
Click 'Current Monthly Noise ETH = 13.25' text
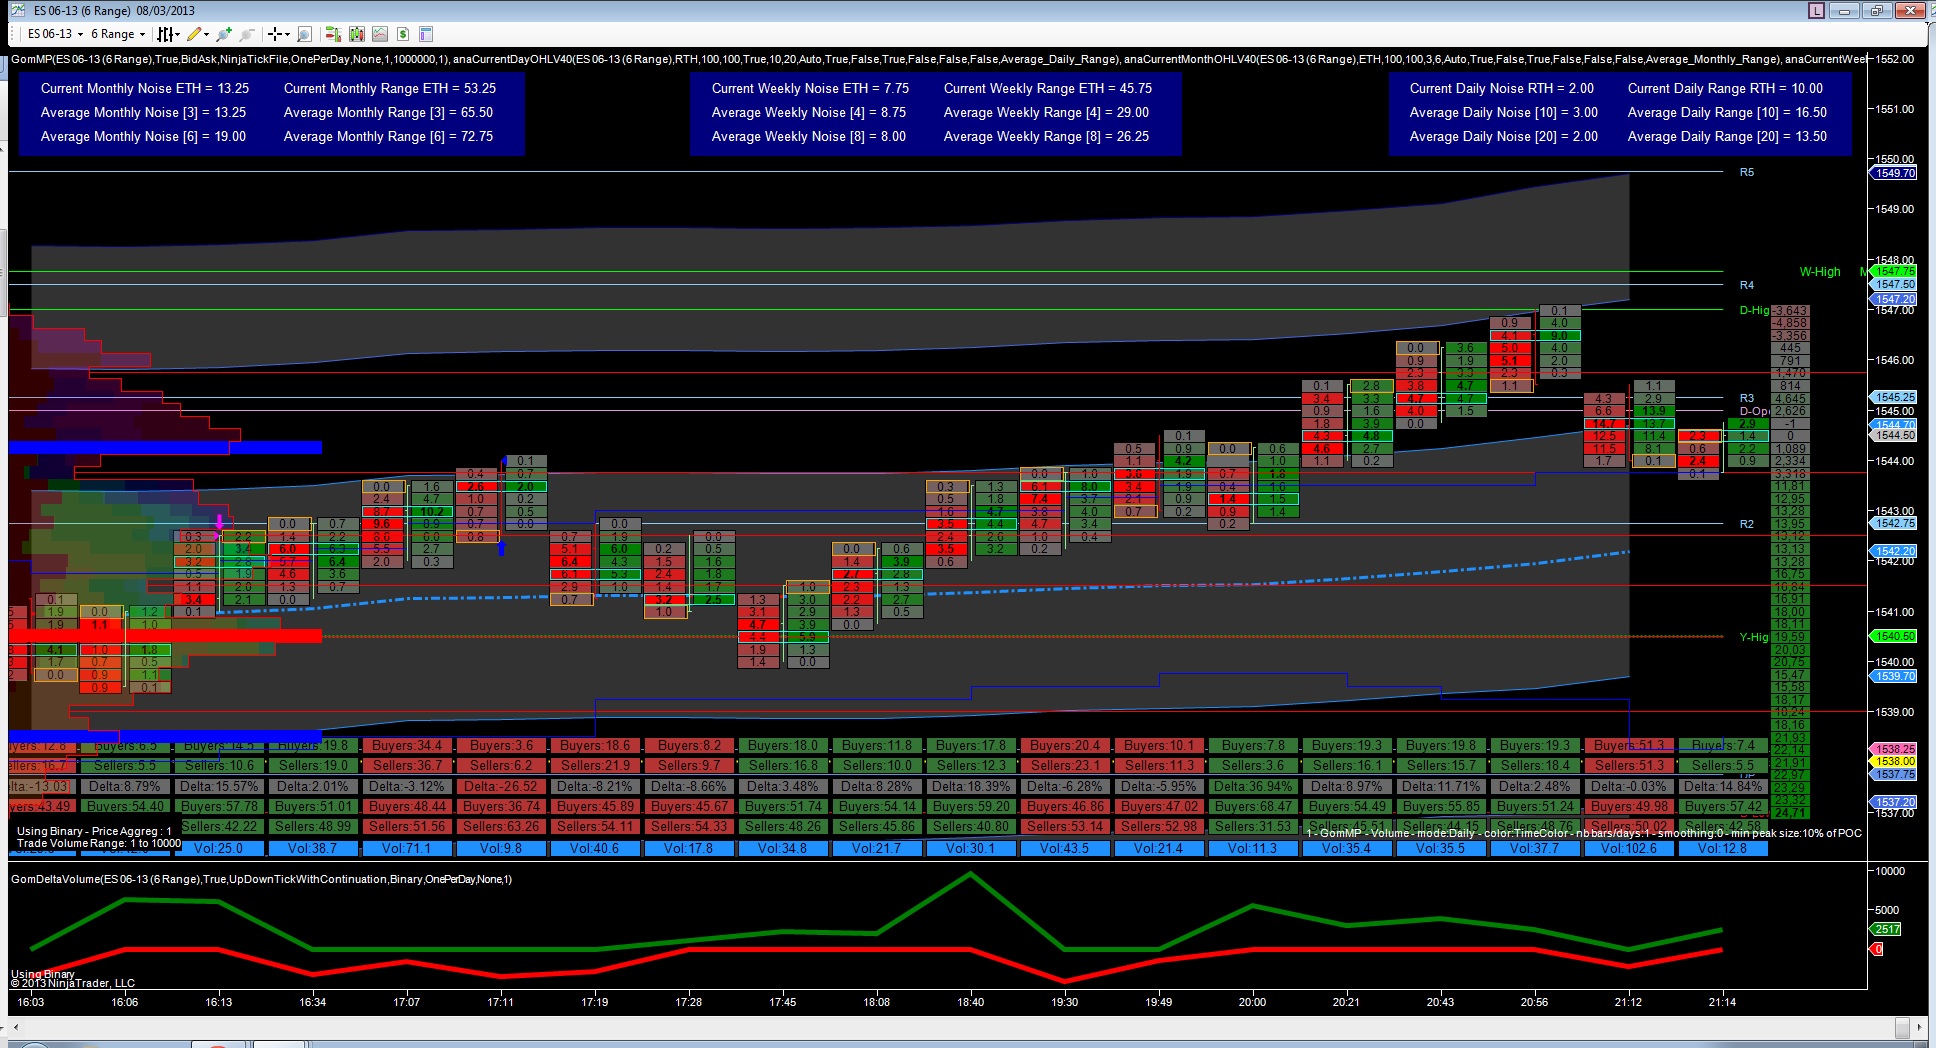tap(145, 88)
